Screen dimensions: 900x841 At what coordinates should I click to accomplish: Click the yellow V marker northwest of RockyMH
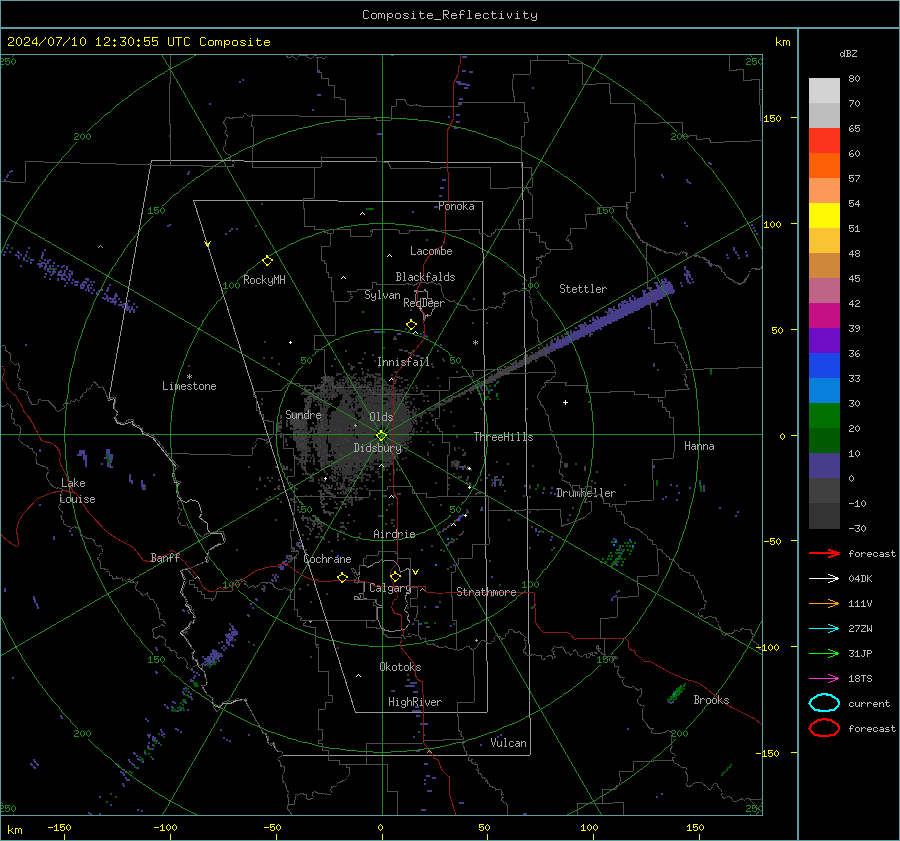(x=208, y=244)
